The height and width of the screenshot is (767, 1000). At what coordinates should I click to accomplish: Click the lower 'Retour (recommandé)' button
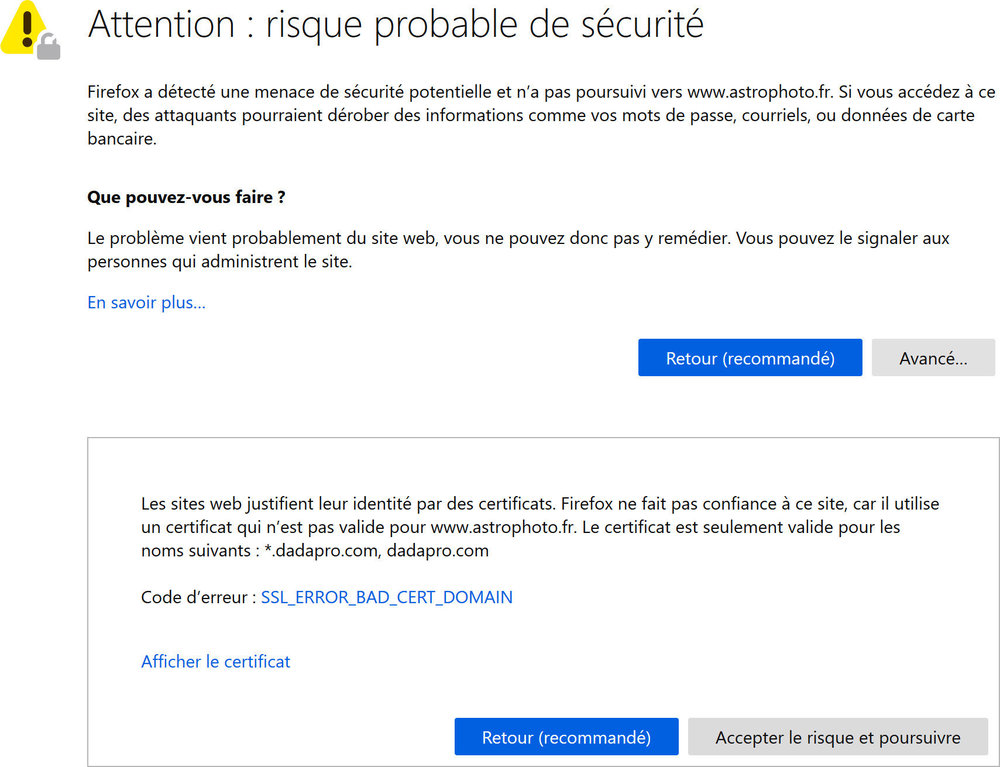click(566, 737)
